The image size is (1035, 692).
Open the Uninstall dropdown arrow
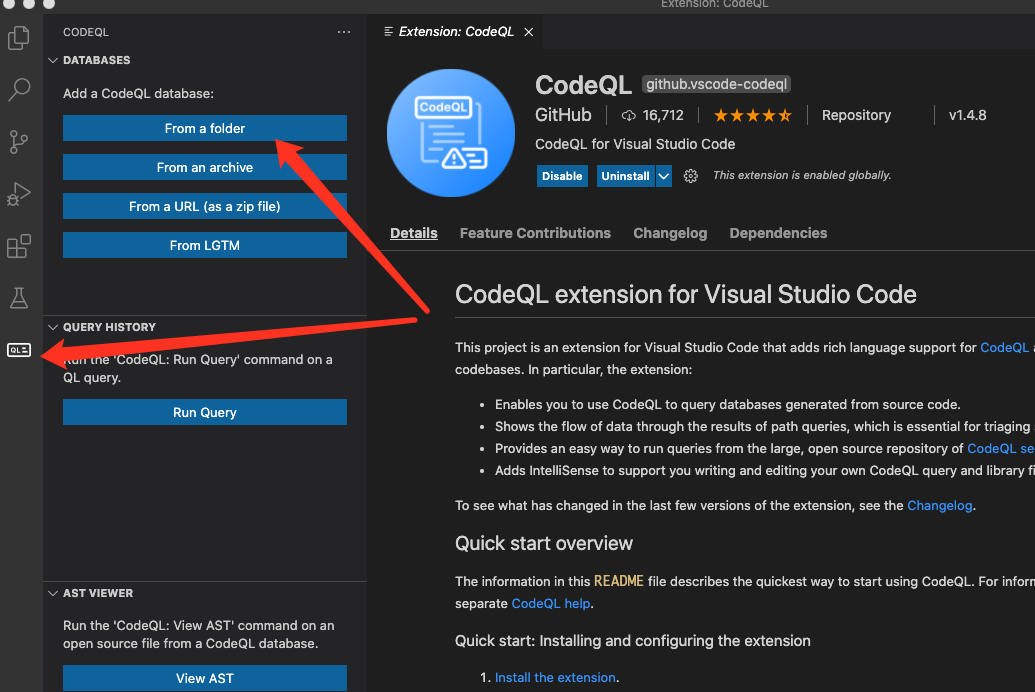[664, 176]
